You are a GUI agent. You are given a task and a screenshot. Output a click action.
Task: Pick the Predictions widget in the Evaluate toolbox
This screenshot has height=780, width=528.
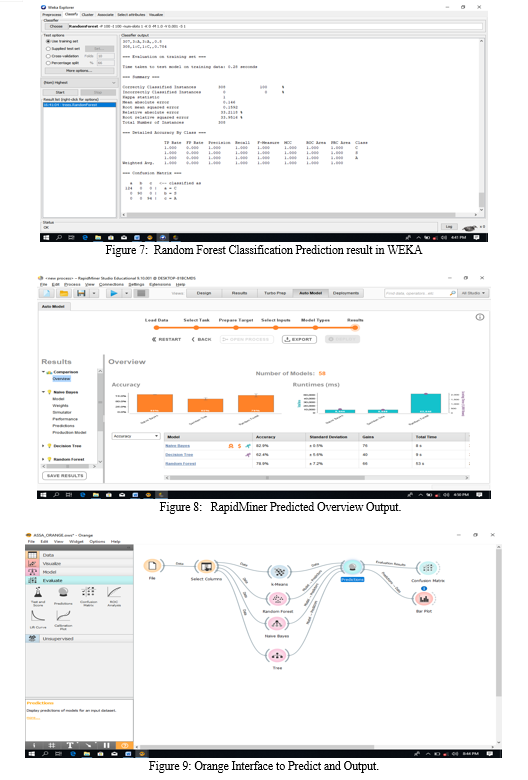click(x=63, y=593)
